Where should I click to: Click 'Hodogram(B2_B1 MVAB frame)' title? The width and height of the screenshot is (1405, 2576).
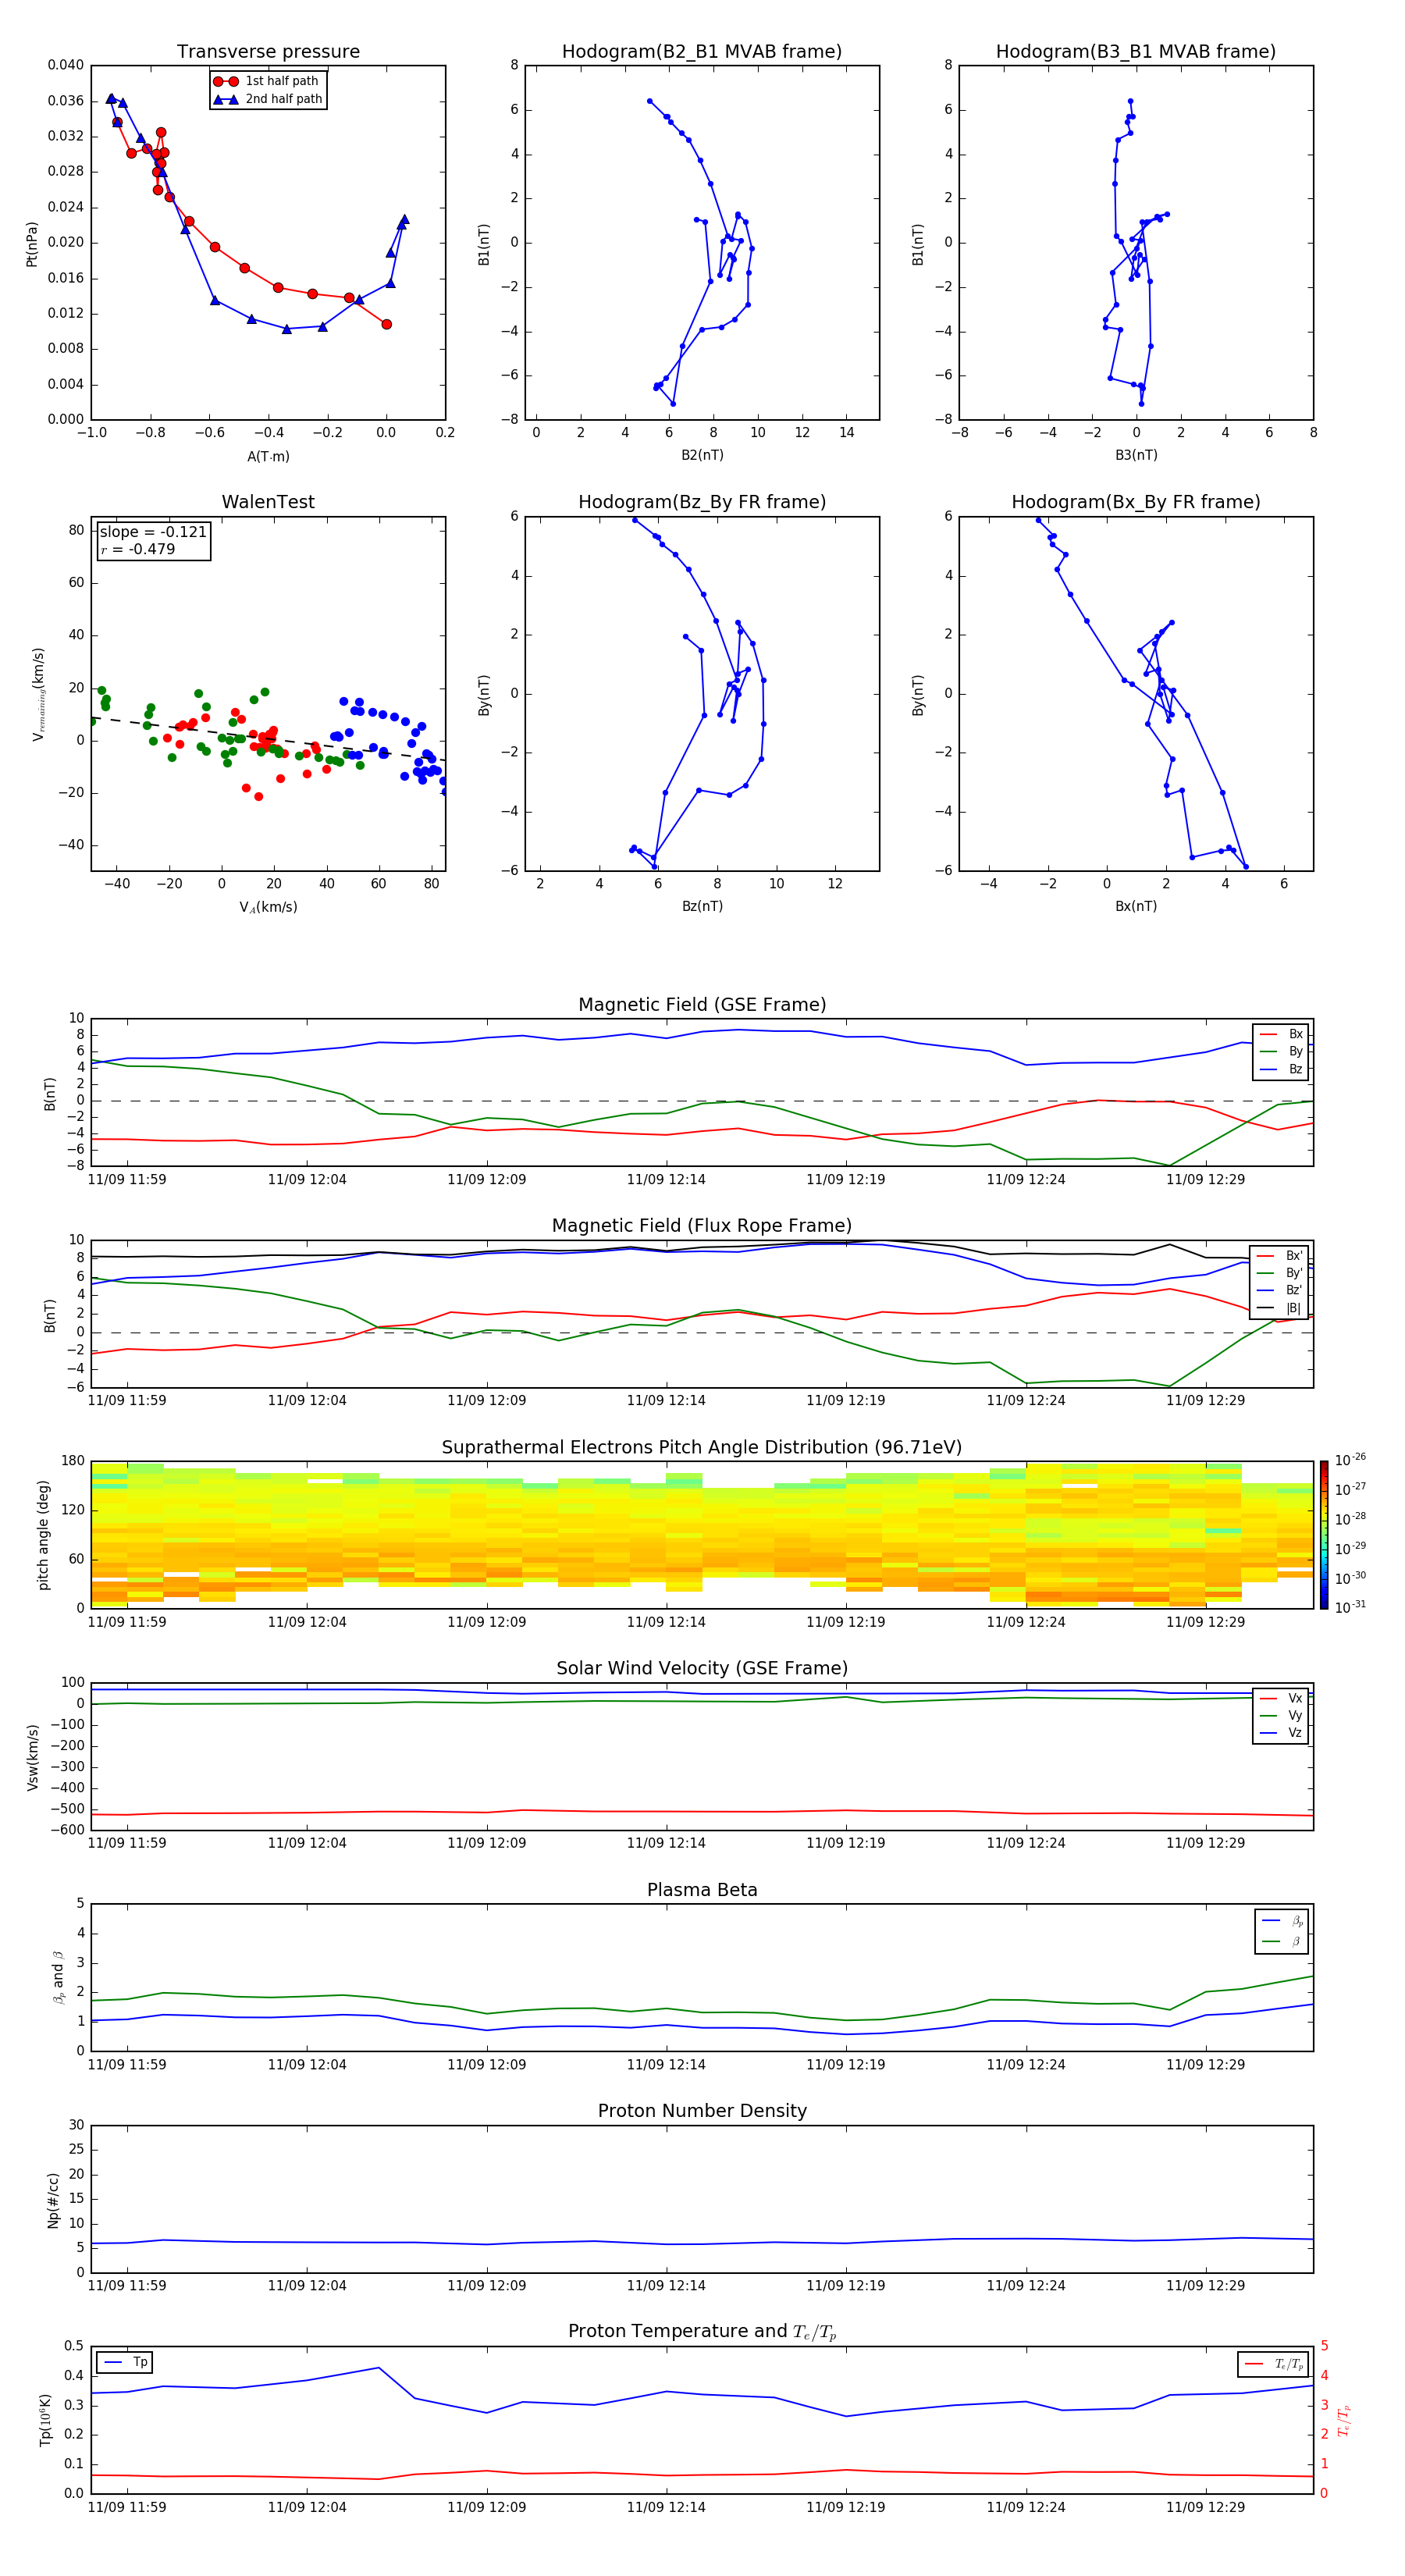pyautogui.click(x=702, y=52)
